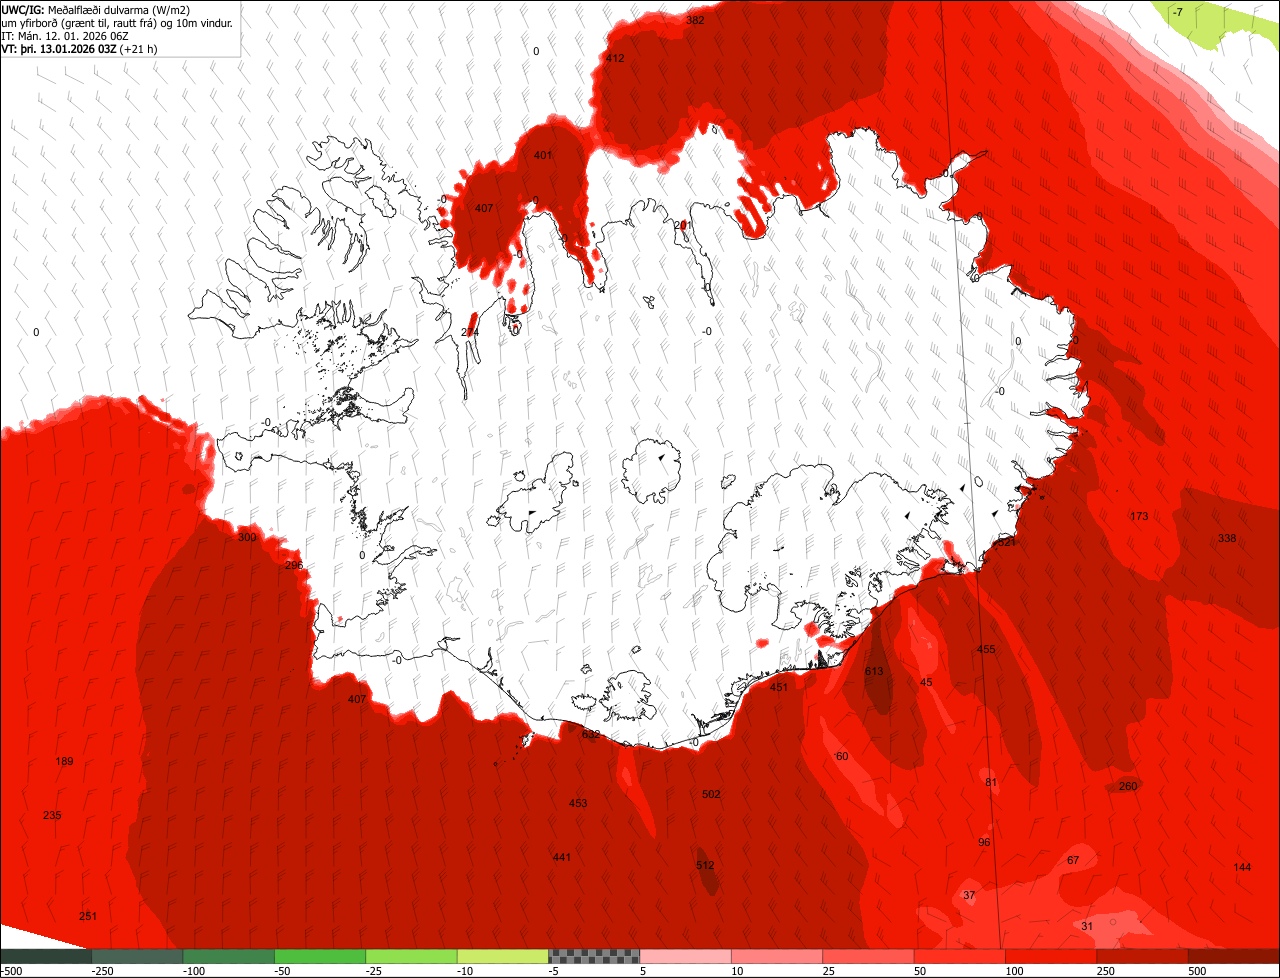This screenshot has height=978, width=1280.
Task: Select the bright green -50 to -25 swatch
Action: click(320, 956)
